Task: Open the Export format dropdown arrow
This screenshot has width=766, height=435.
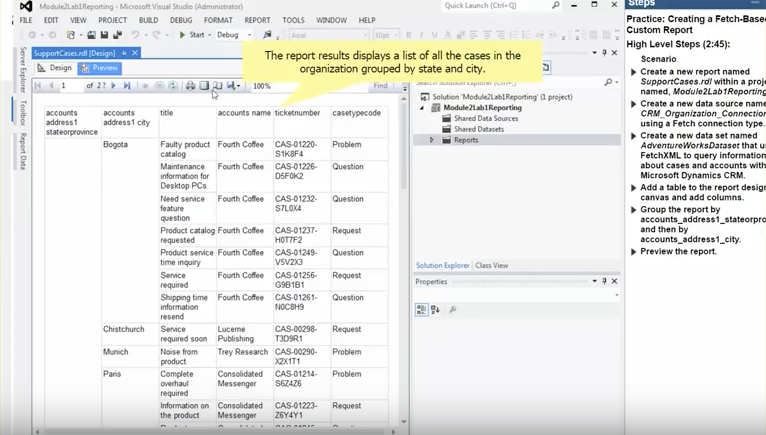Action: [238, 86]
